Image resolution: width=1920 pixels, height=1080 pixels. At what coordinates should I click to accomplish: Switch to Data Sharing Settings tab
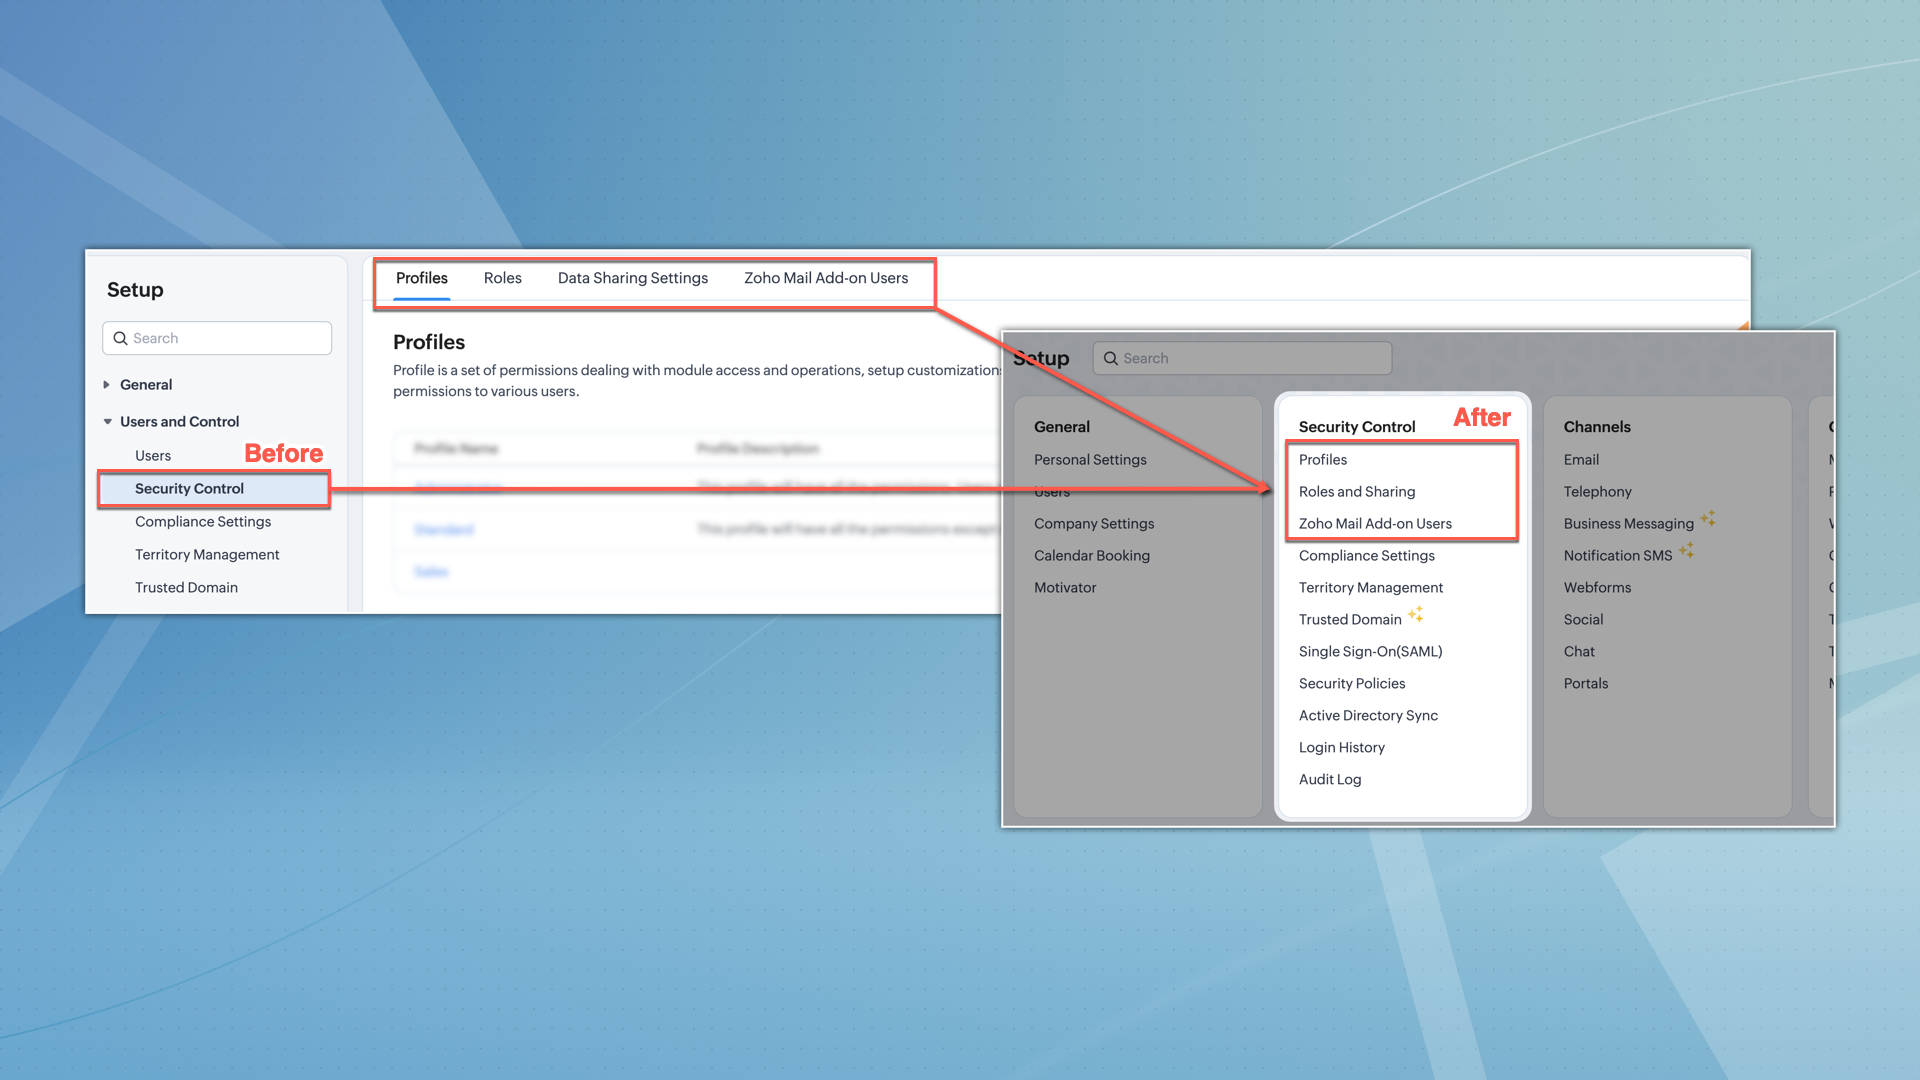coord(632,278)
